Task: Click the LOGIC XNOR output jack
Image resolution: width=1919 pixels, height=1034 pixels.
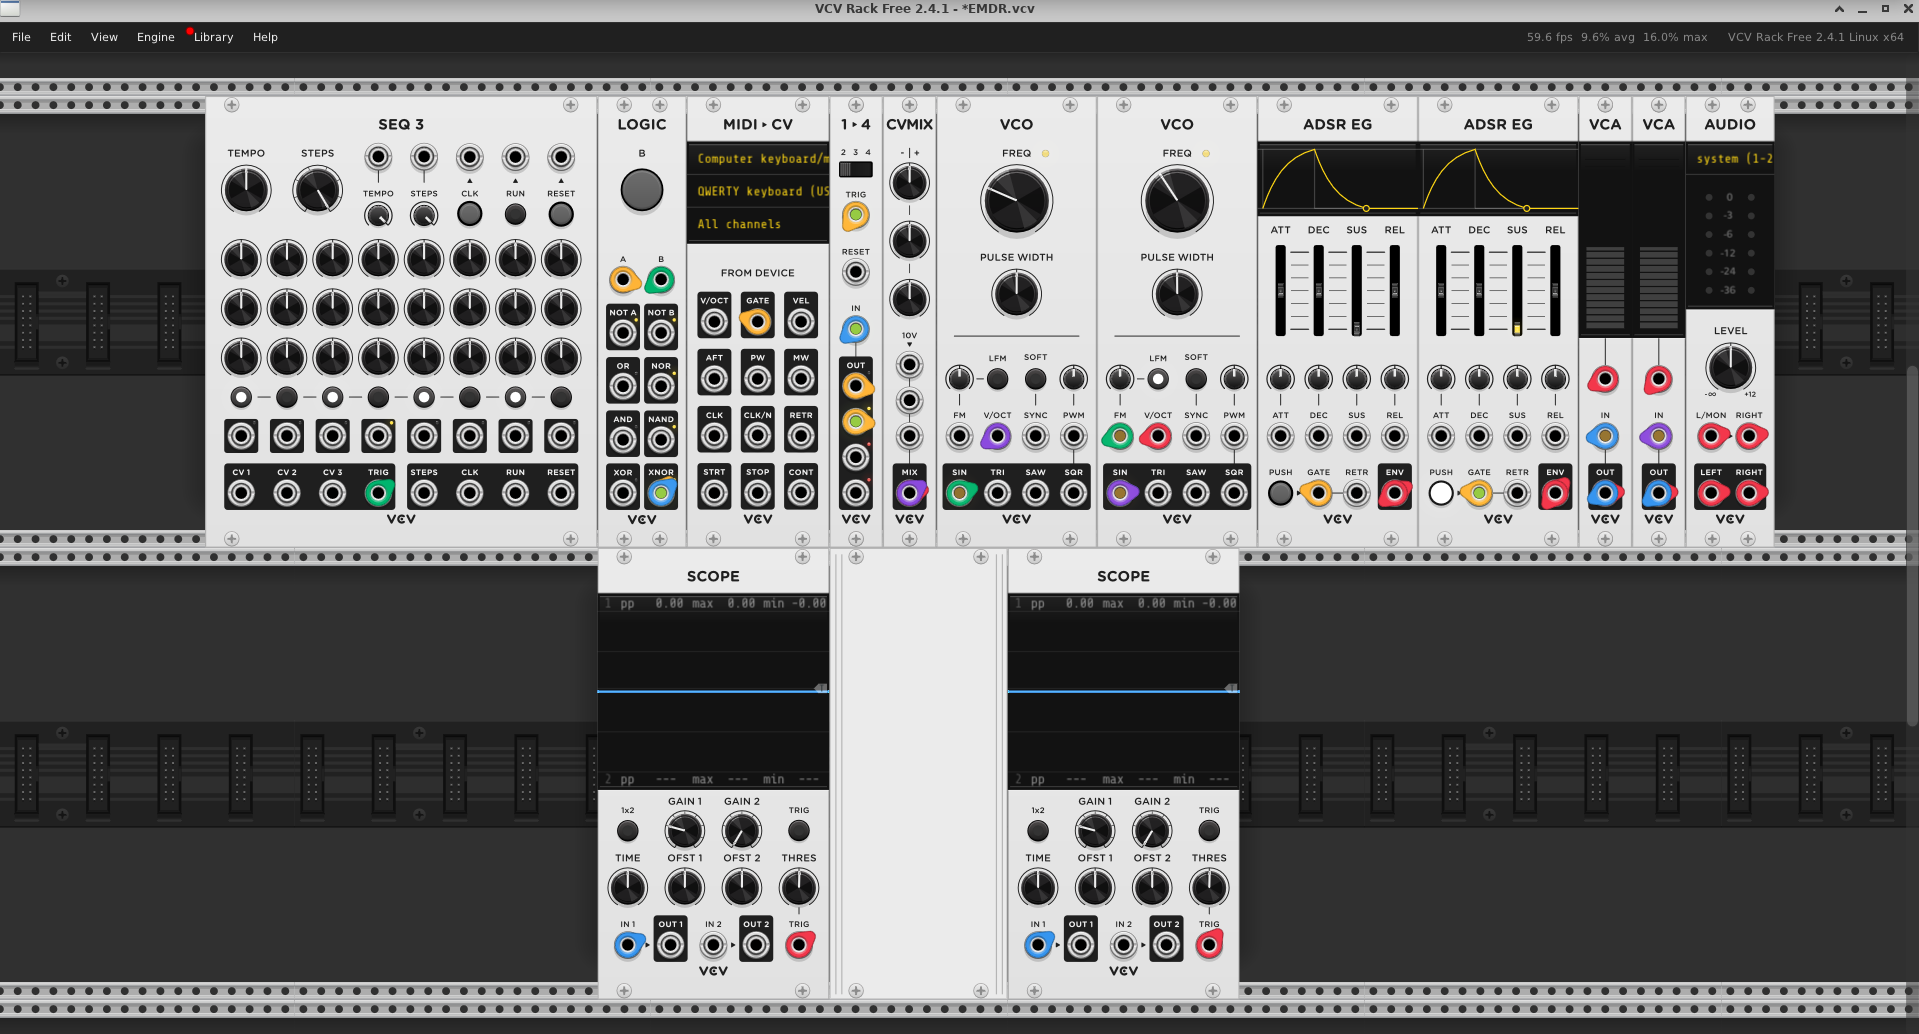Action: point(661,492)
